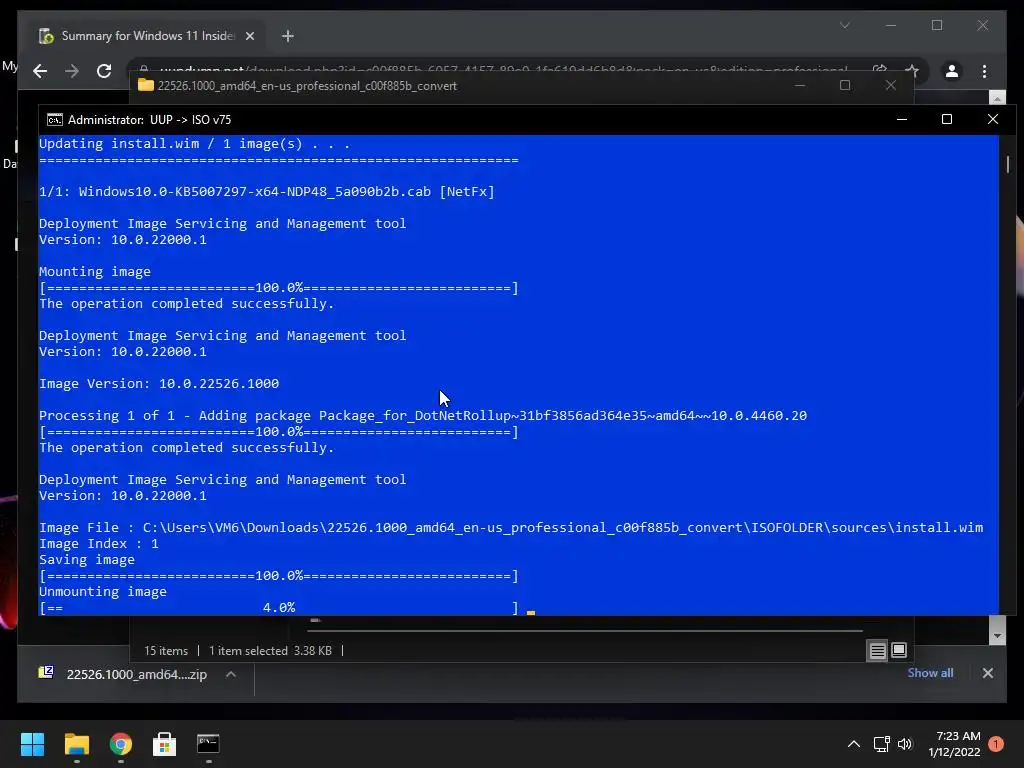Switch Explorer to details view
The height and width of the screenshot is (768, 1024).
tap(877, 650)
